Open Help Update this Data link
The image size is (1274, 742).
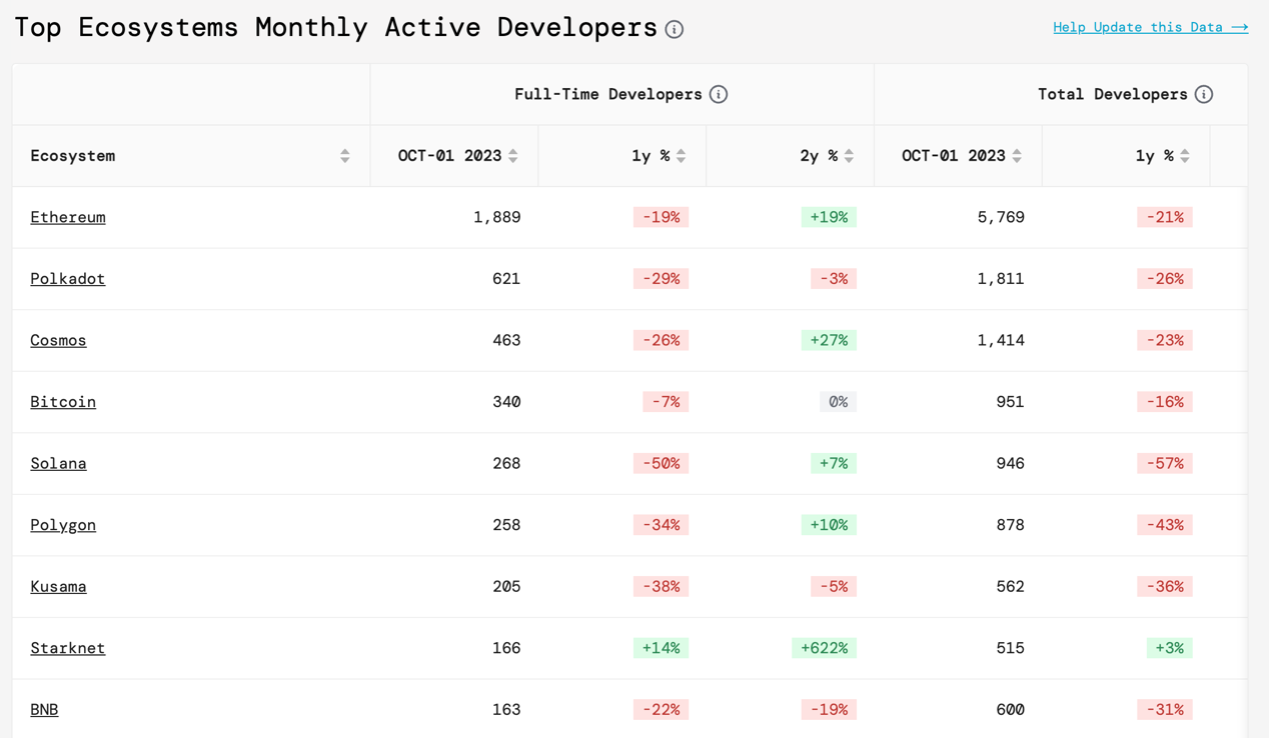(1150, 27)
